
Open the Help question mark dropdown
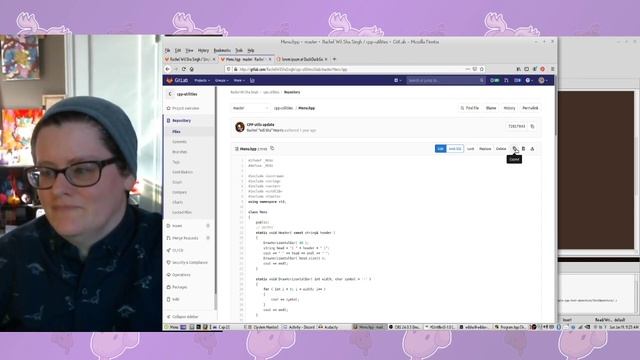[529, 80]
